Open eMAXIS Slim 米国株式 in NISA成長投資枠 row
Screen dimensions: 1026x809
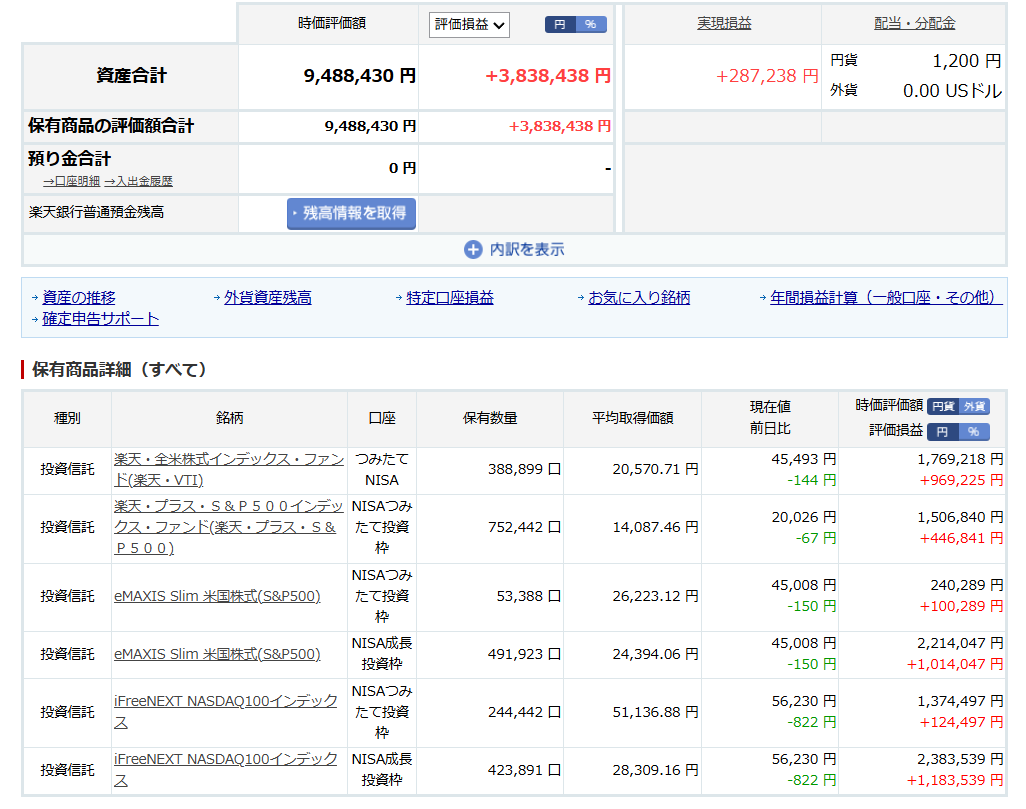point(217,654)
